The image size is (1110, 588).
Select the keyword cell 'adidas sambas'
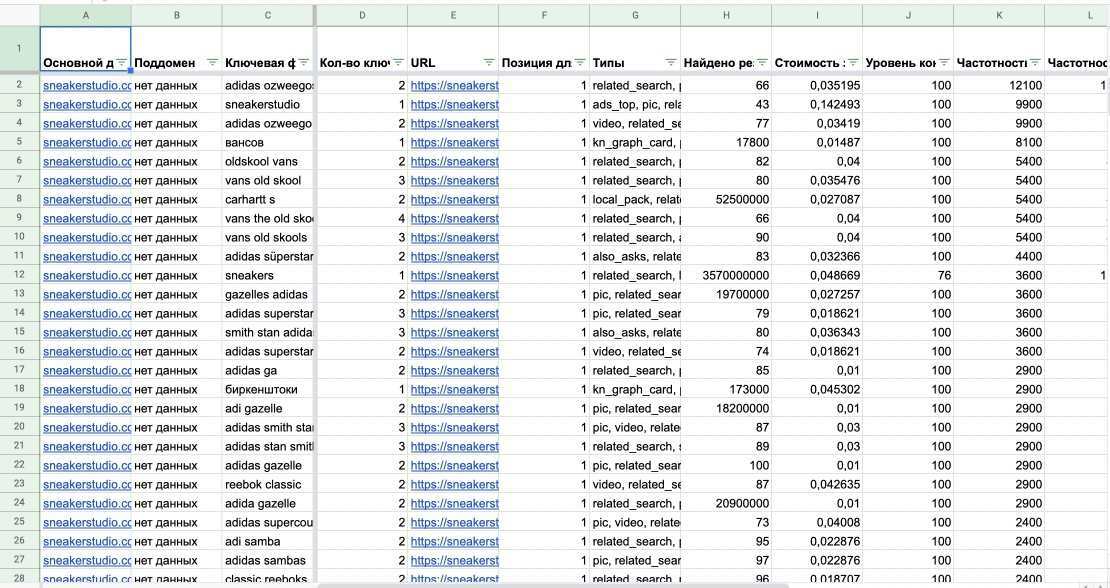click(268, 560)
